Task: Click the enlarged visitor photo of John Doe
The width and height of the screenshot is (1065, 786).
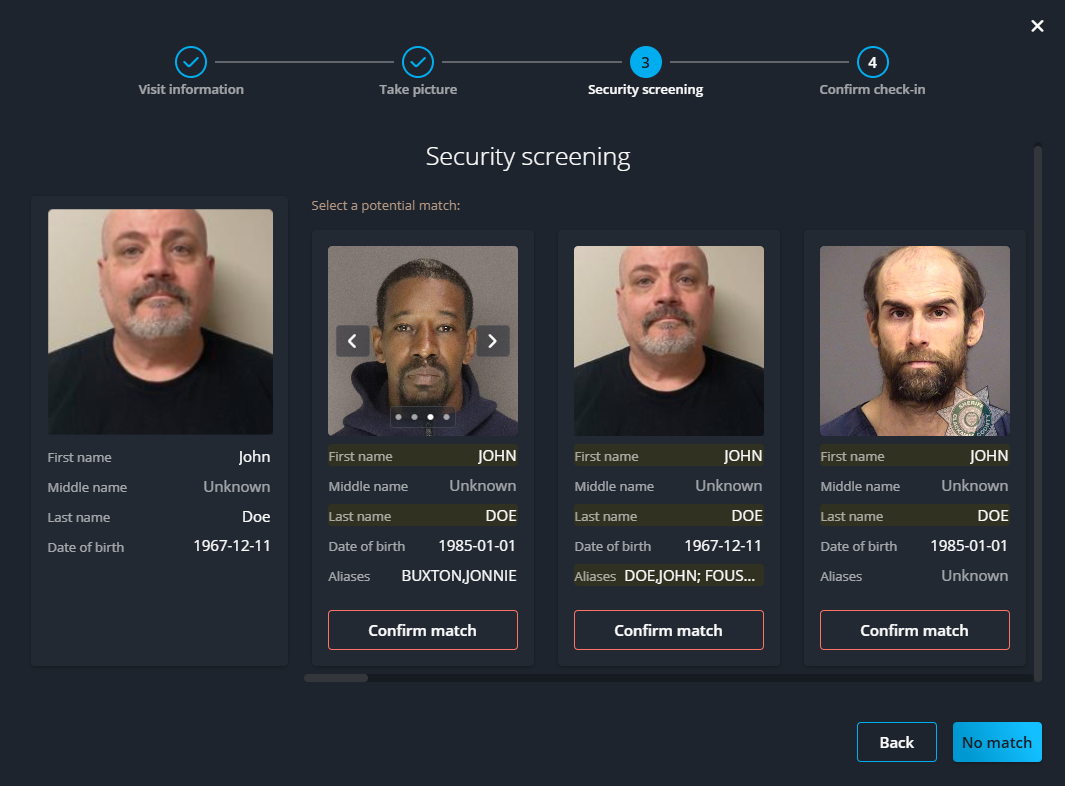Action: click(160, 321)
